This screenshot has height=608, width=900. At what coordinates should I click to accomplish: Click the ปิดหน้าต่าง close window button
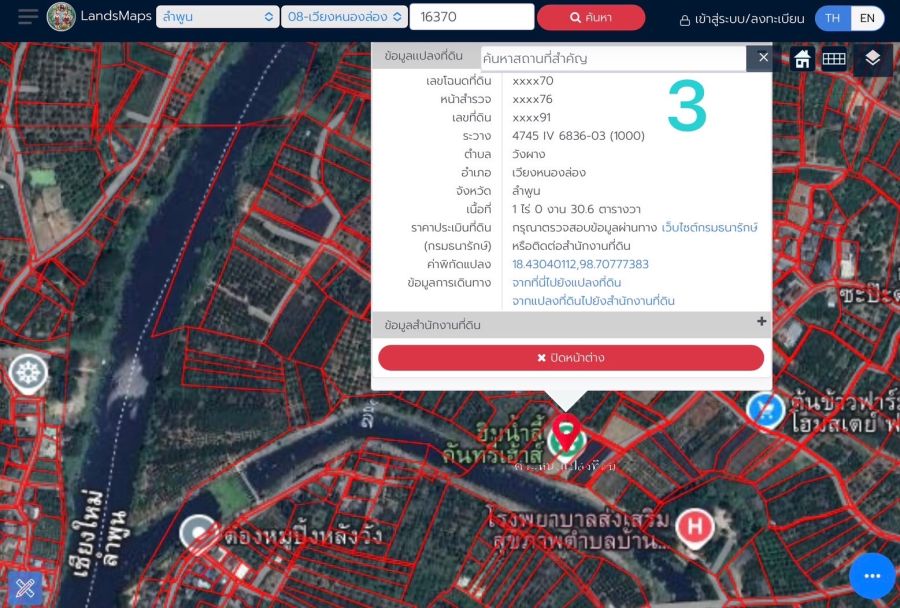coord(571,358)
